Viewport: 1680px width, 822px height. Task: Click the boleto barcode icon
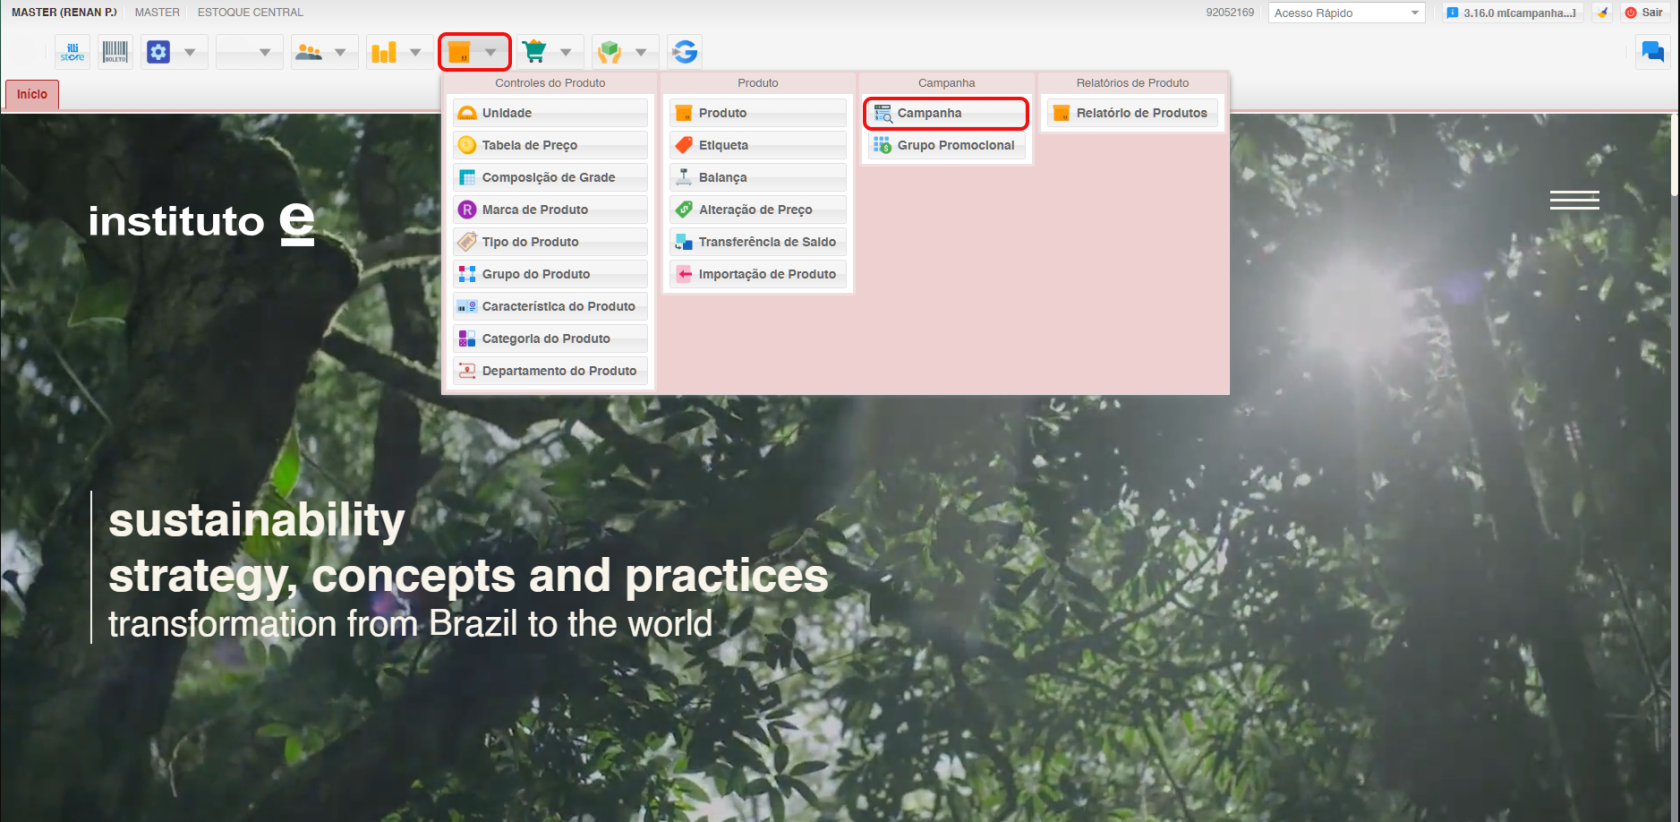coord(115,52)
